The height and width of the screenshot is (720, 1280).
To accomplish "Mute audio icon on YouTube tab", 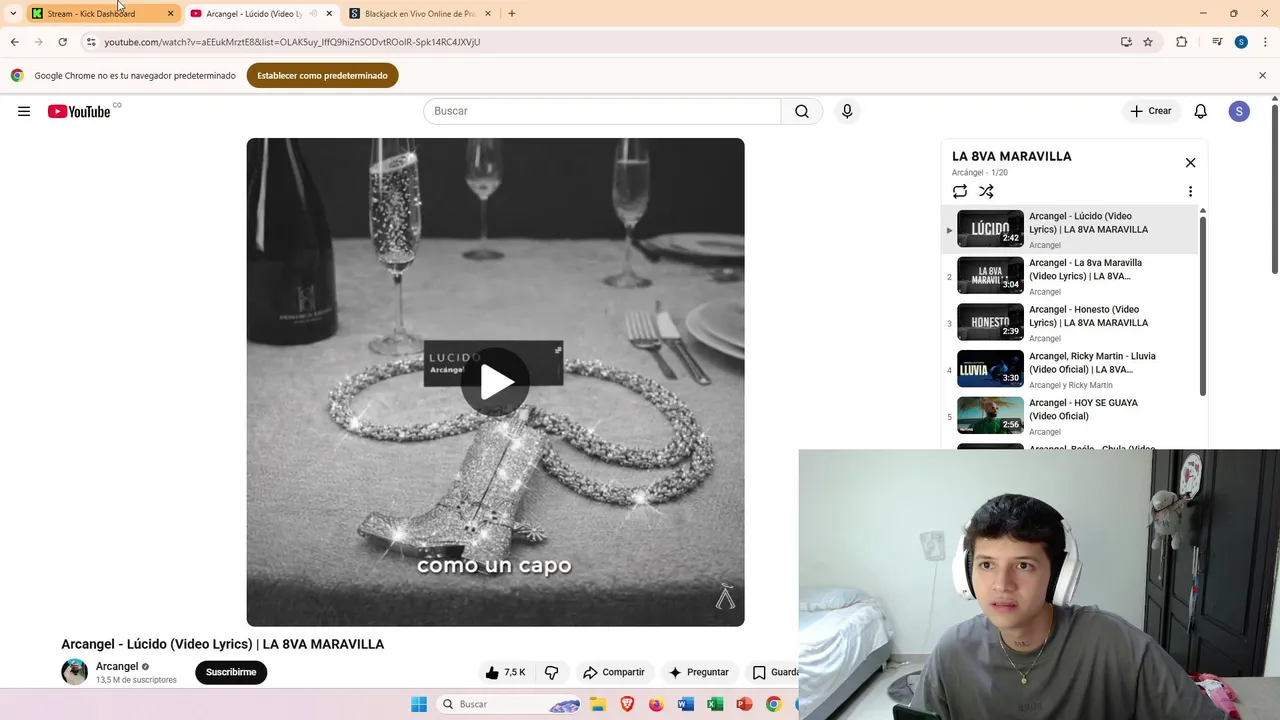I will coord(313,14).
